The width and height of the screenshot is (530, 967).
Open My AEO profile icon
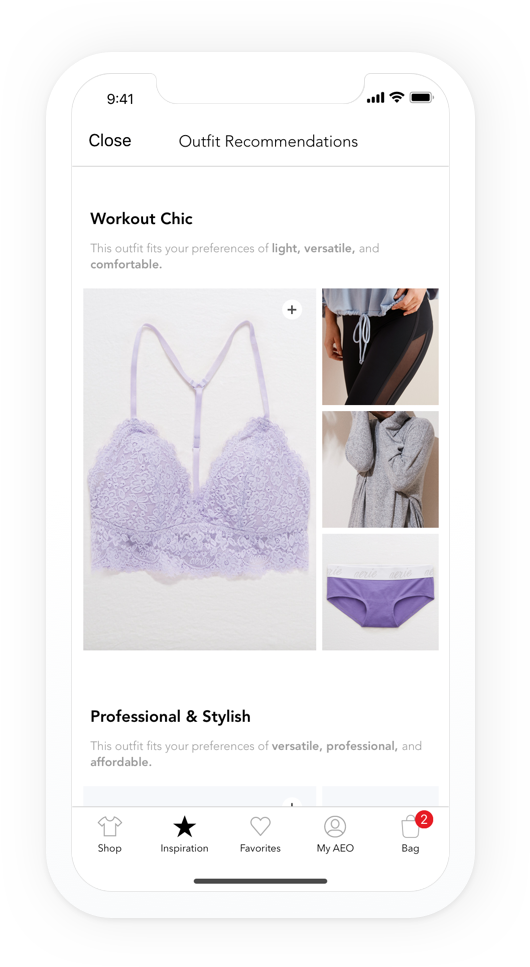pyautogui.click(x=335, y=826)
